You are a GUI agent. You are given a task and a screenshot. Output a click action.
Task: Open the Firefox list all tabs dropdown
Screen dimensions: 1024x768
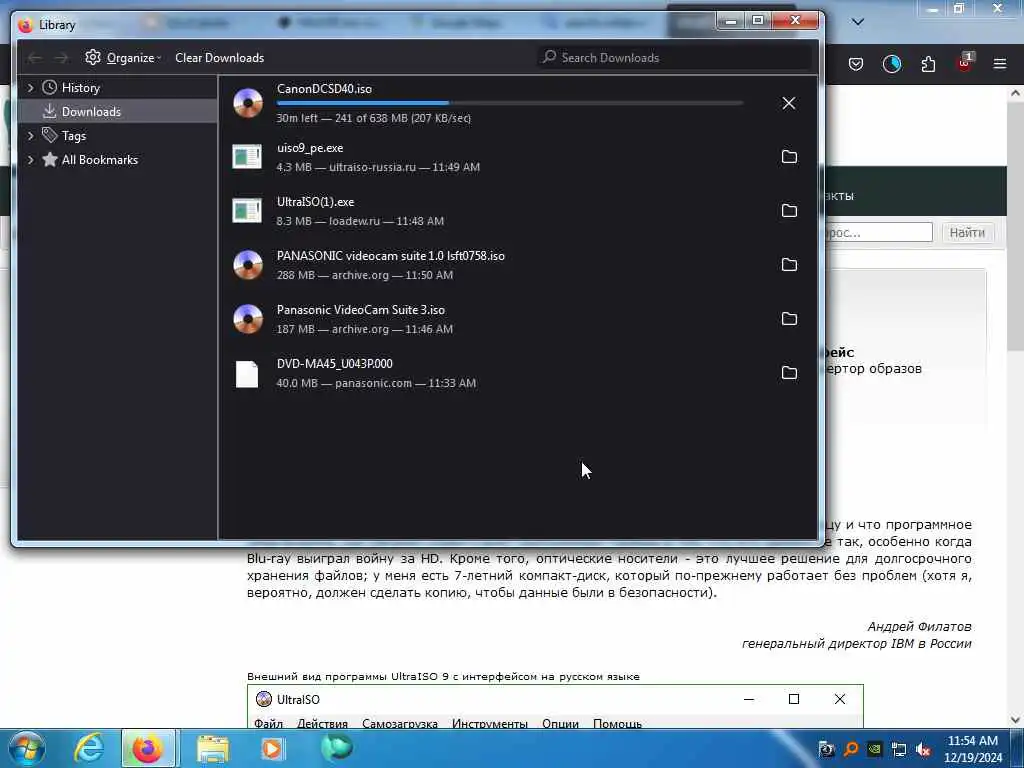(858, 22)
